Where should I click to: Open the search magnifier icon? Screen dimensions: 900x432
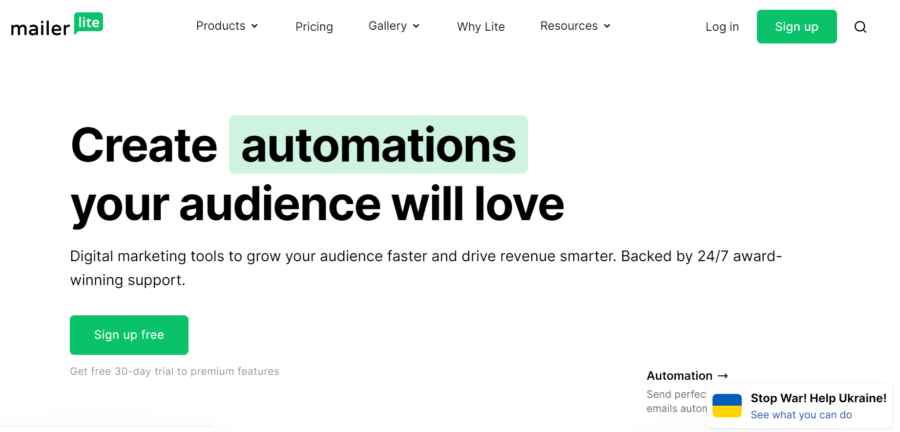pos(860,27)
